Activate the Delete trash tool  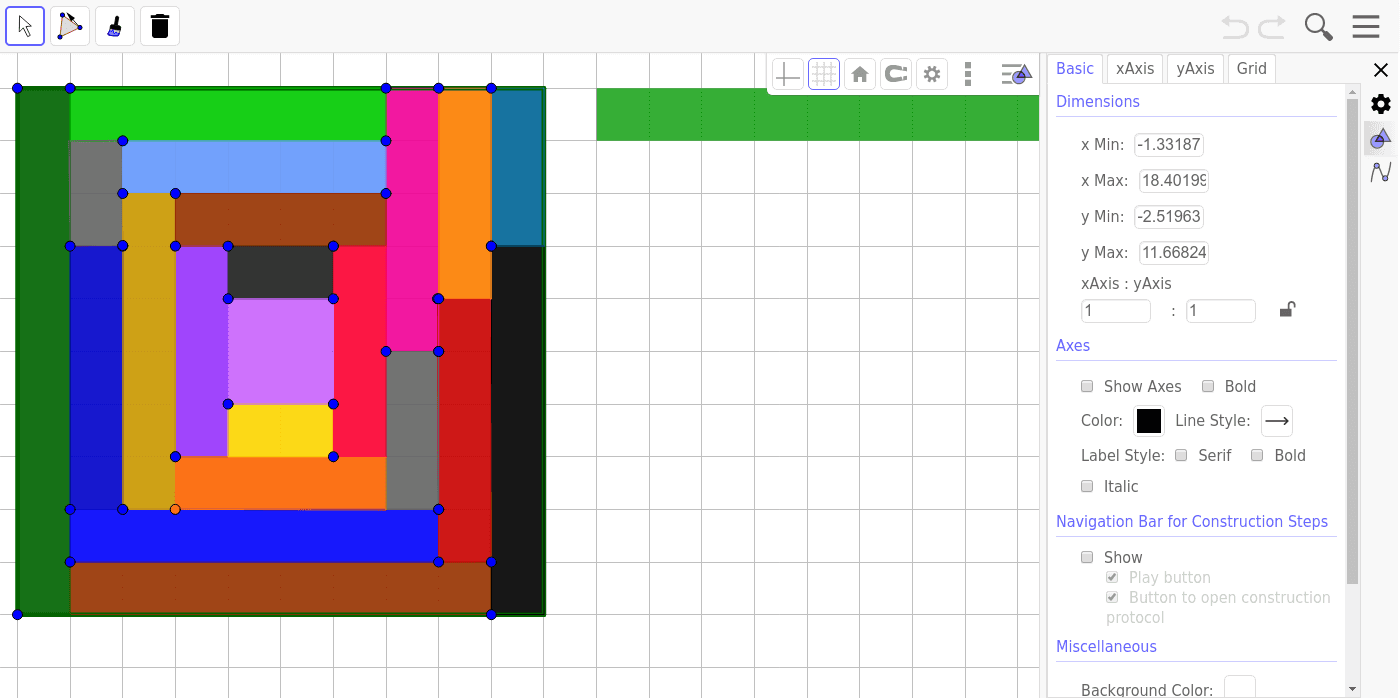[160, 26]
